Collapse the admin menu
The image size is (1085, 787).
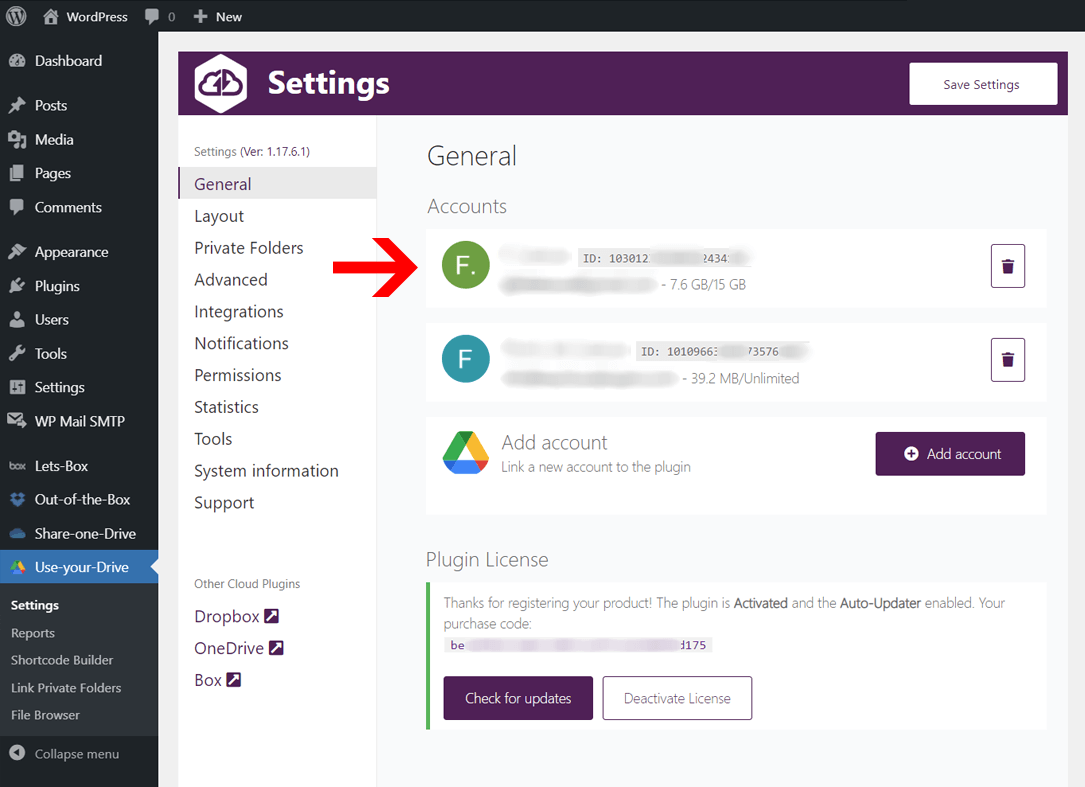[x=64, y=754]
